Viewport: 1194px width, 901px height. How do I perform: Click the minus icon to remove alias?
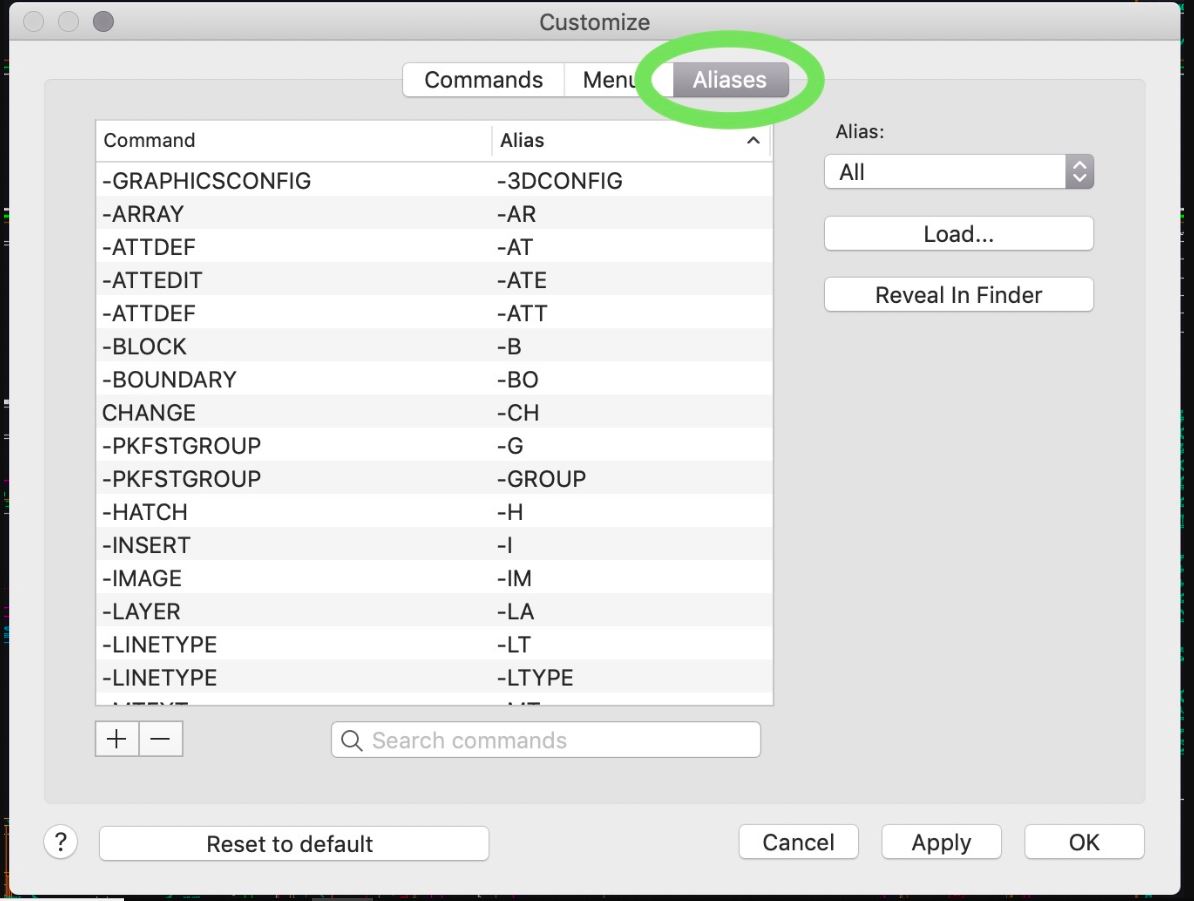[x=160, y=738]
